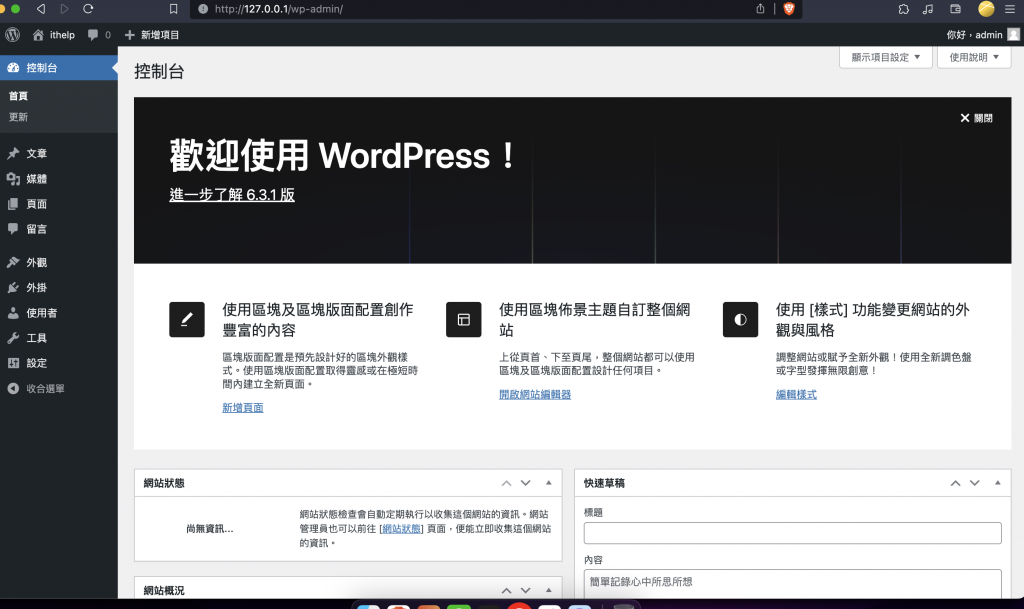Click the 內容 content textarea
The image size is (1024, 609).
tap(792, 584)
